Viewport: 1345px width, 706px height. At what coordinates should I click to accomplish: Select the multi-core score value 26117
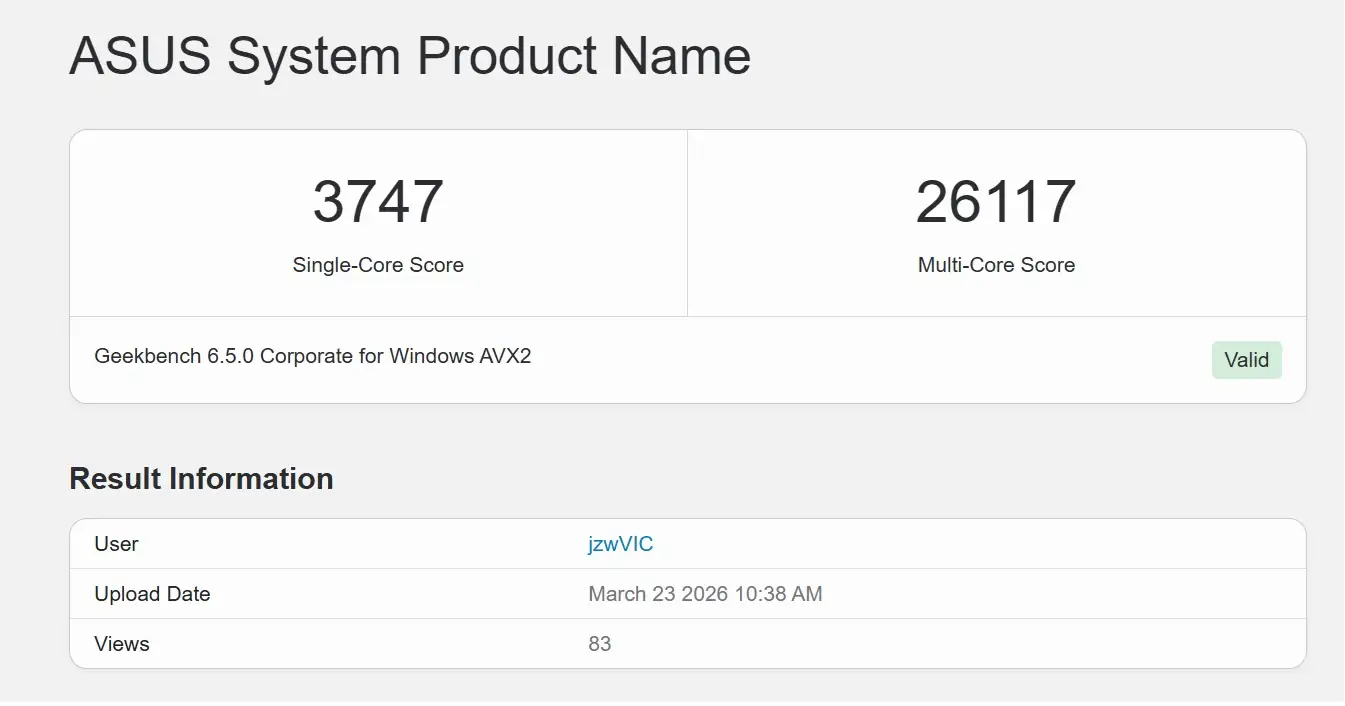pos(996,201)
